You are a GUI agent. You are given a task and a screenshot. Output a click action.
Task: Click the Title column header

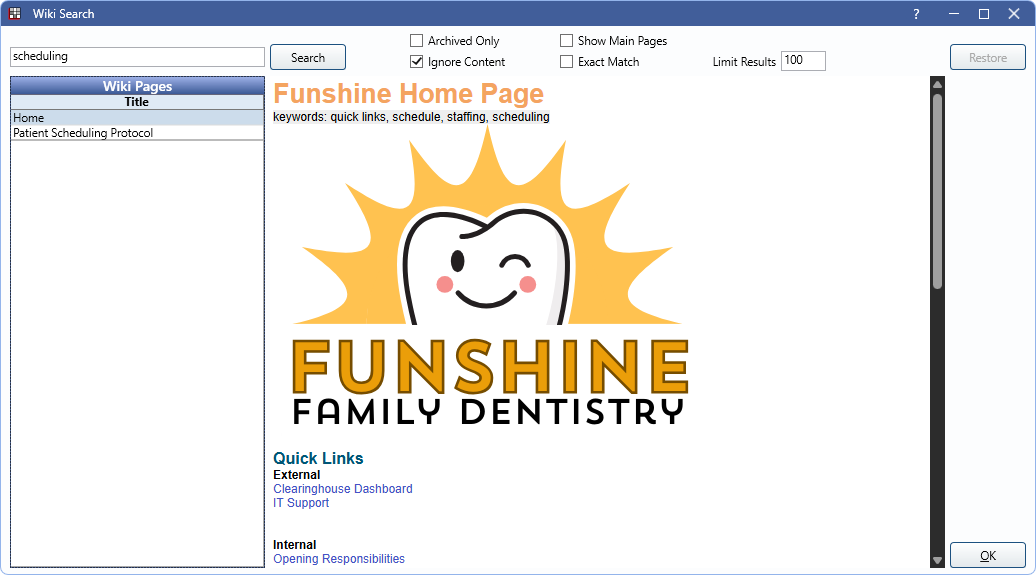click(x=137, y=102)
